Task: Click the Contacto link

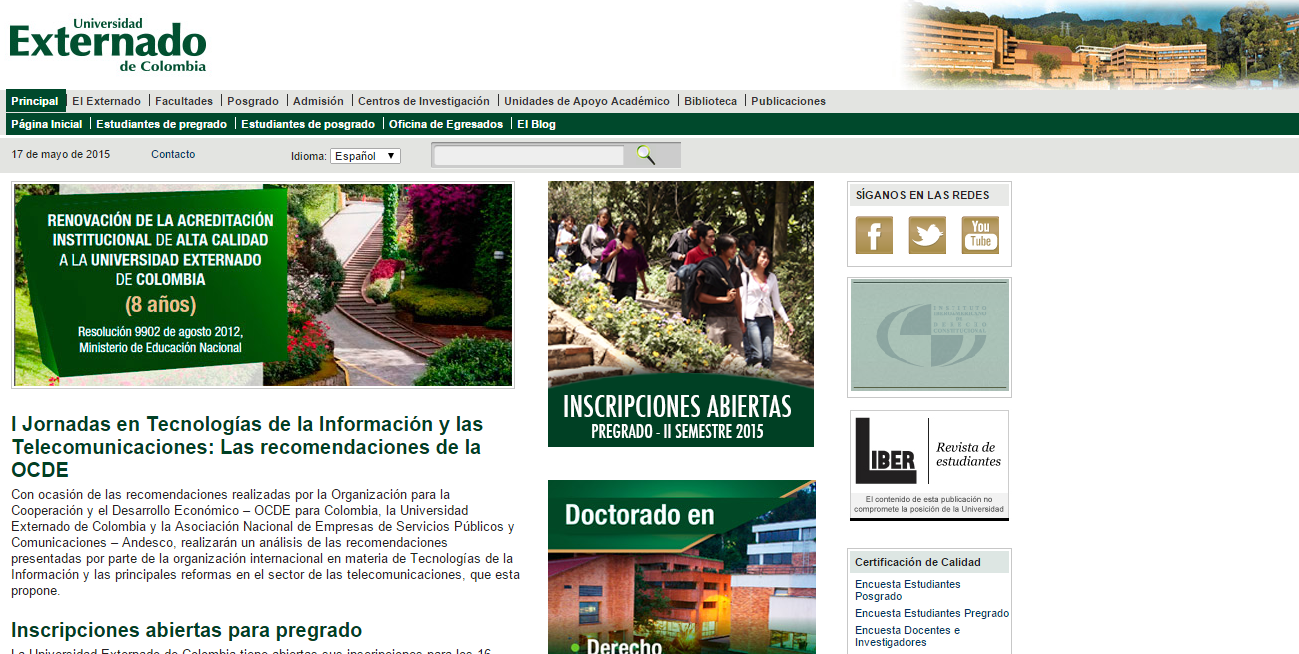Action: point(173,154)
